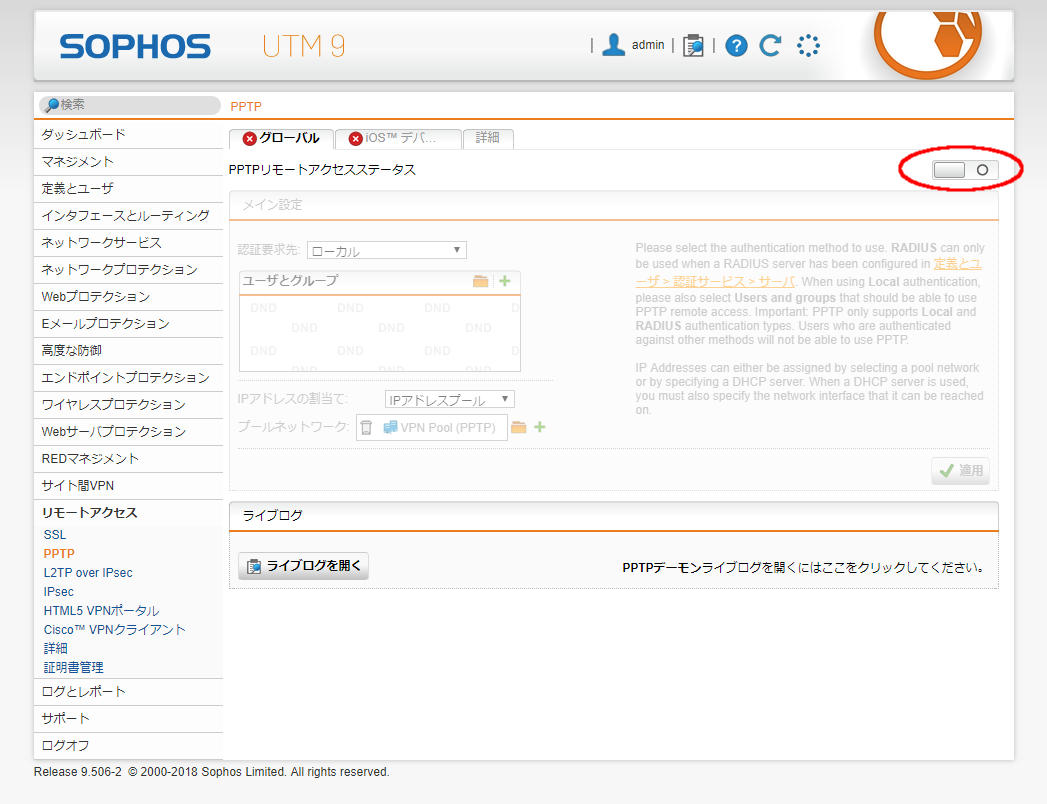Click green plus next to プールネットワーク field

540,428
